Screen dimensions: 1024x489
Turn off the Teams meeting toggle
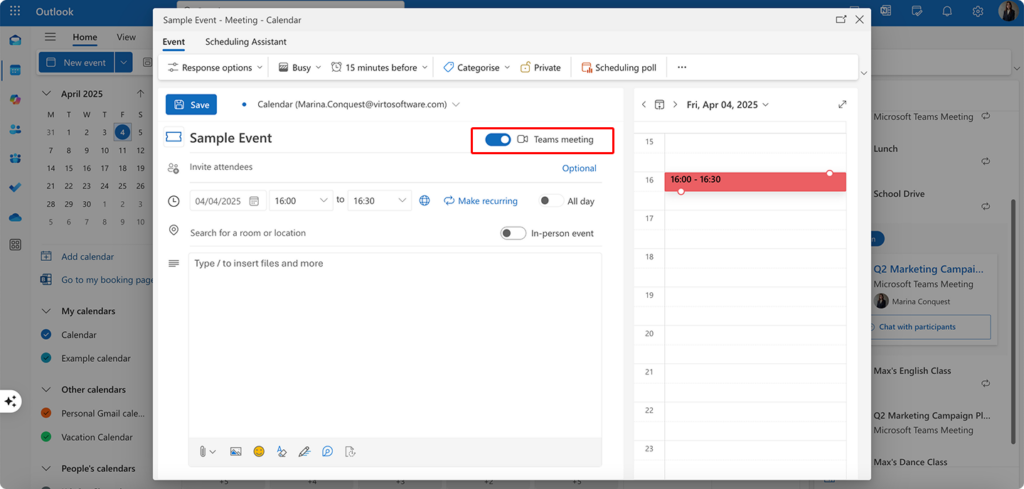498,139
